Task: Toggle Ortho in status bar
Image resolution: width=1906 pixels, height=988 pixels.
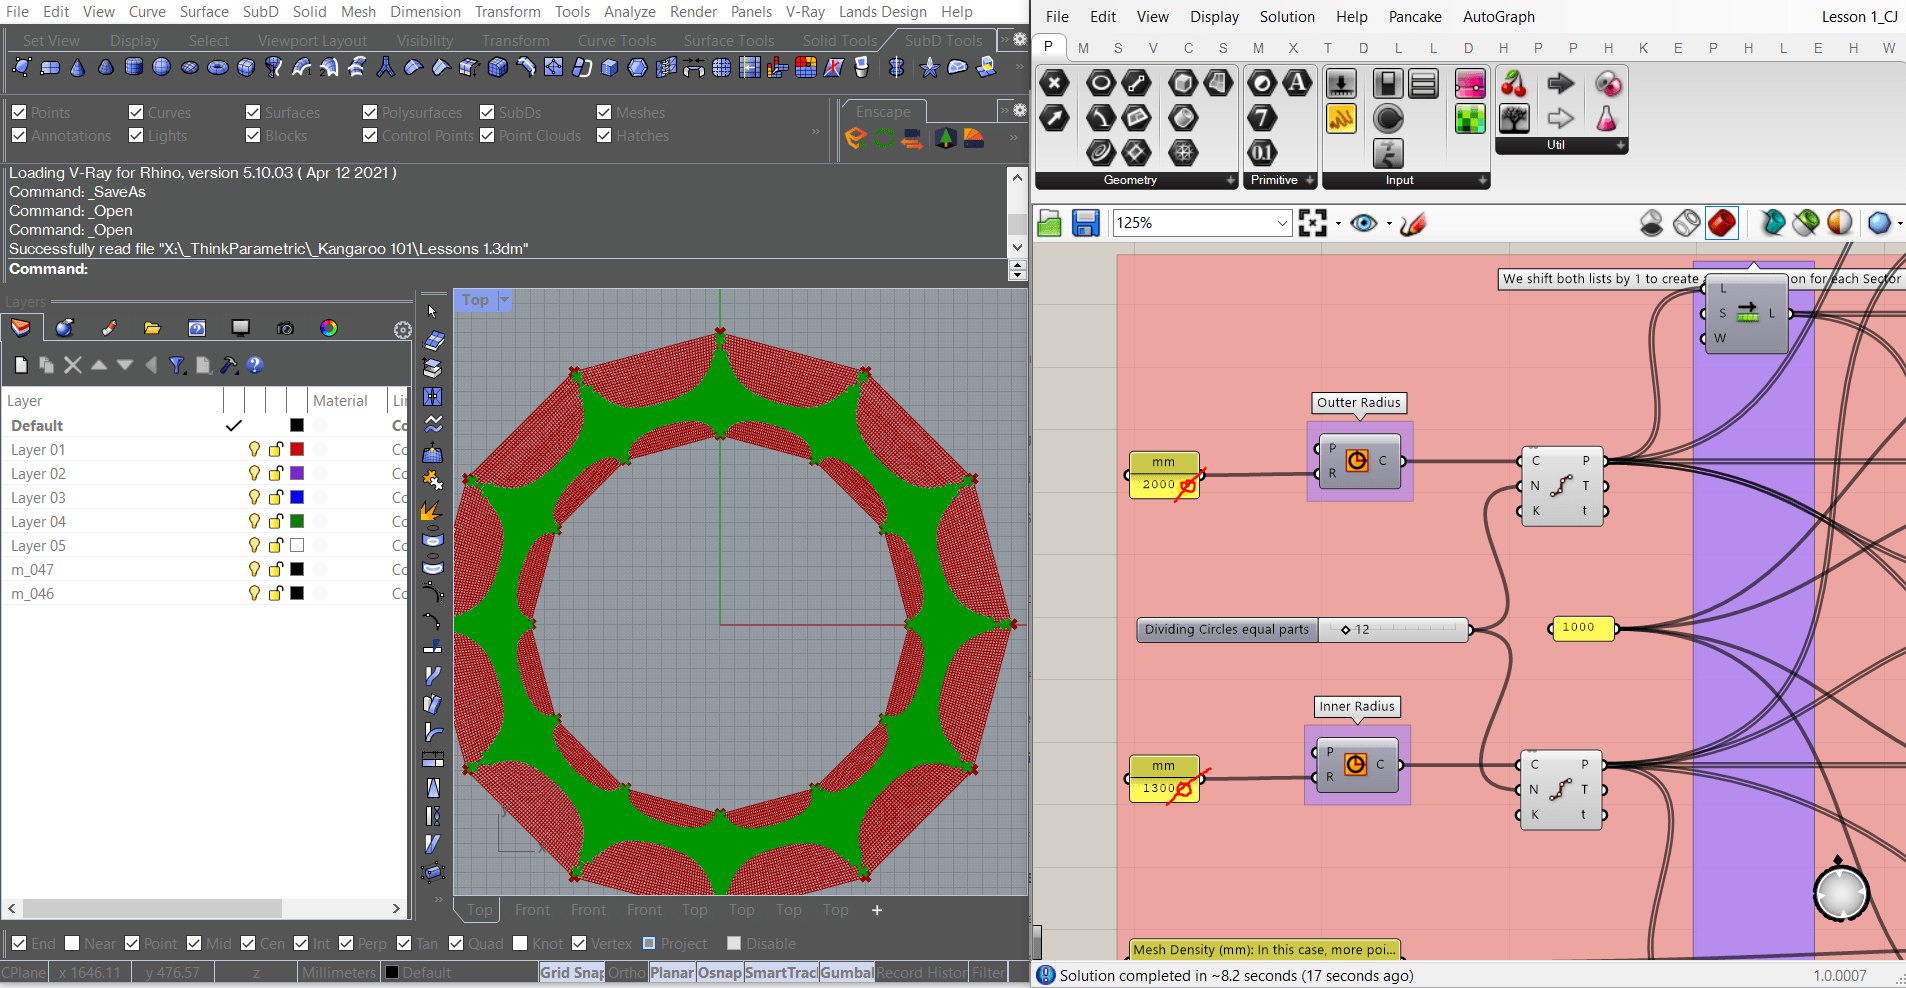Action: coord(626,972)
